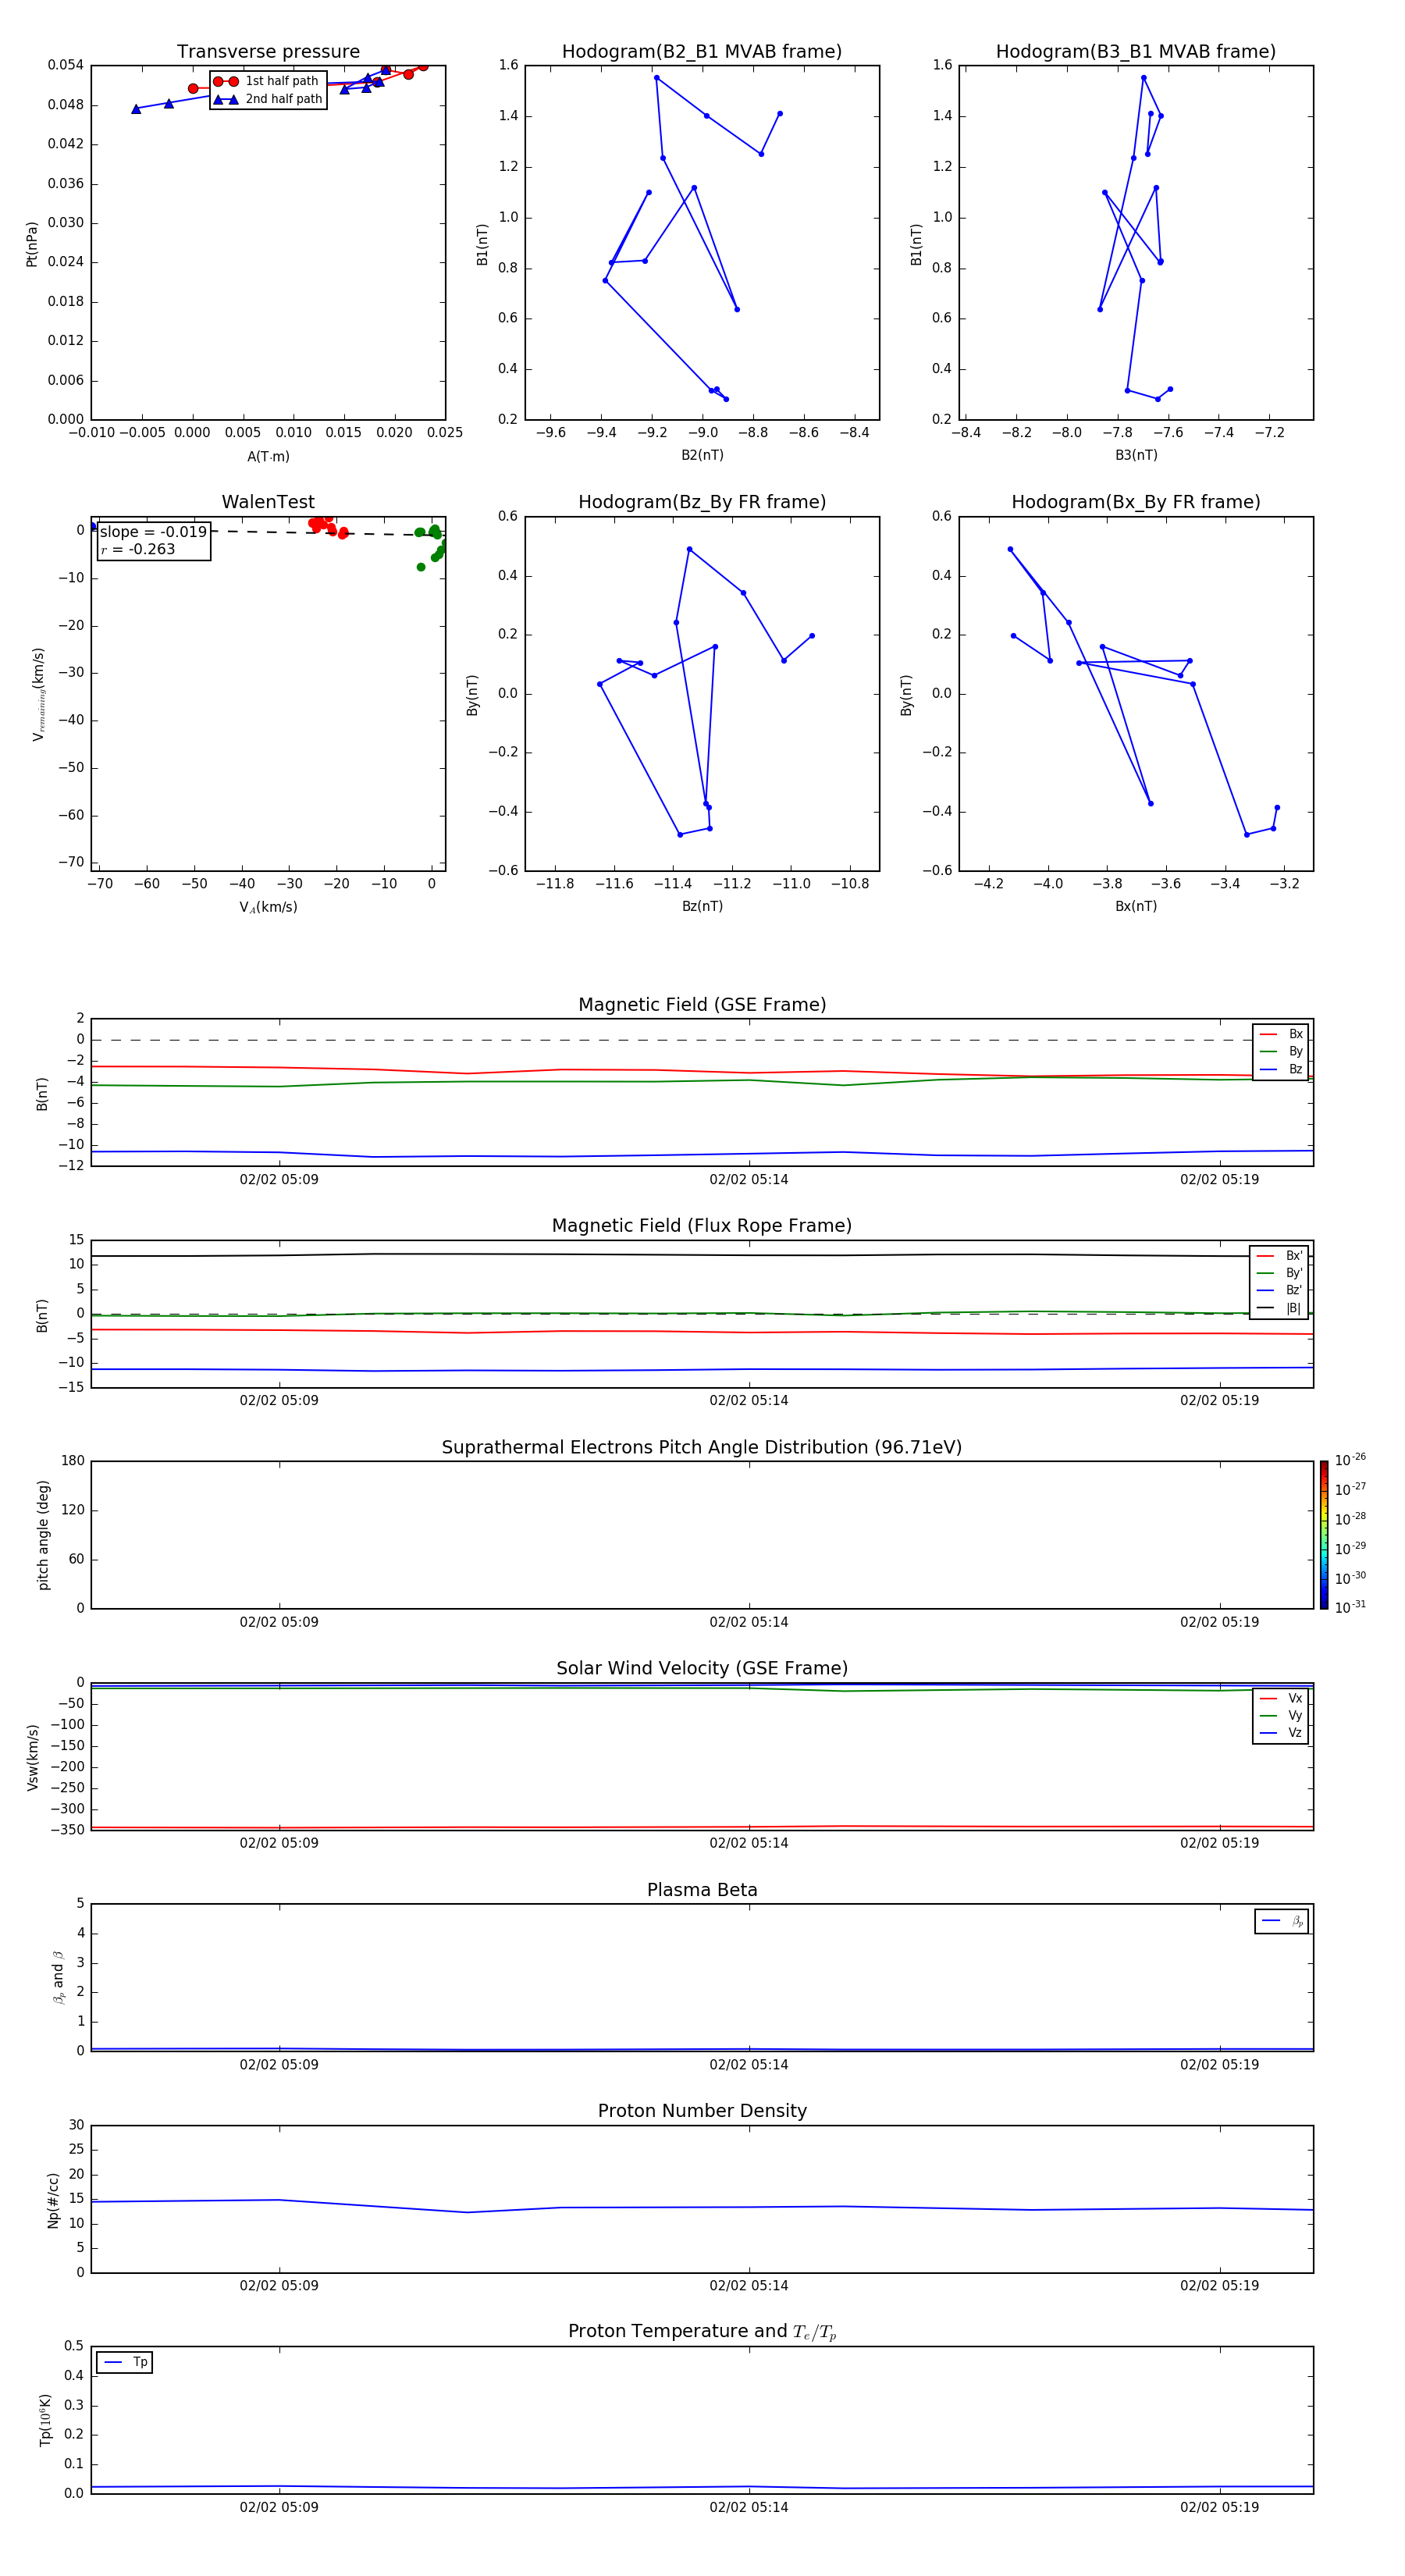Click the "B2(nT)" x-axis label
The height and width of the screenshot is (2576, 1405).
point(702,455)
